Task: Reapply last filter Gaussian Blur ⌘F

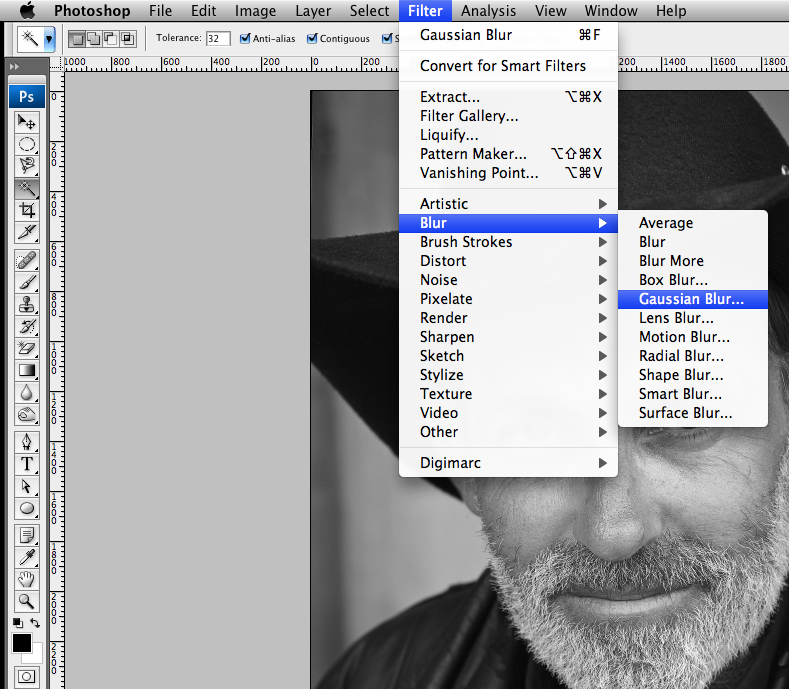Action: click(508, 35)
